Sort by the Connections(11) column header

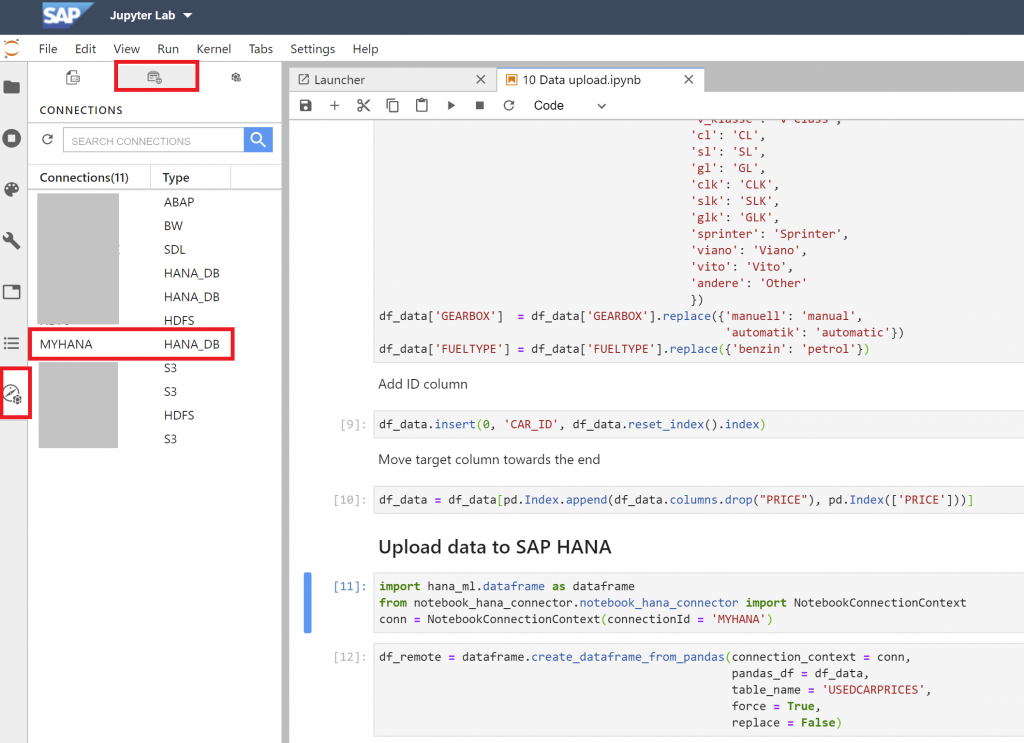tap(89, 178)
